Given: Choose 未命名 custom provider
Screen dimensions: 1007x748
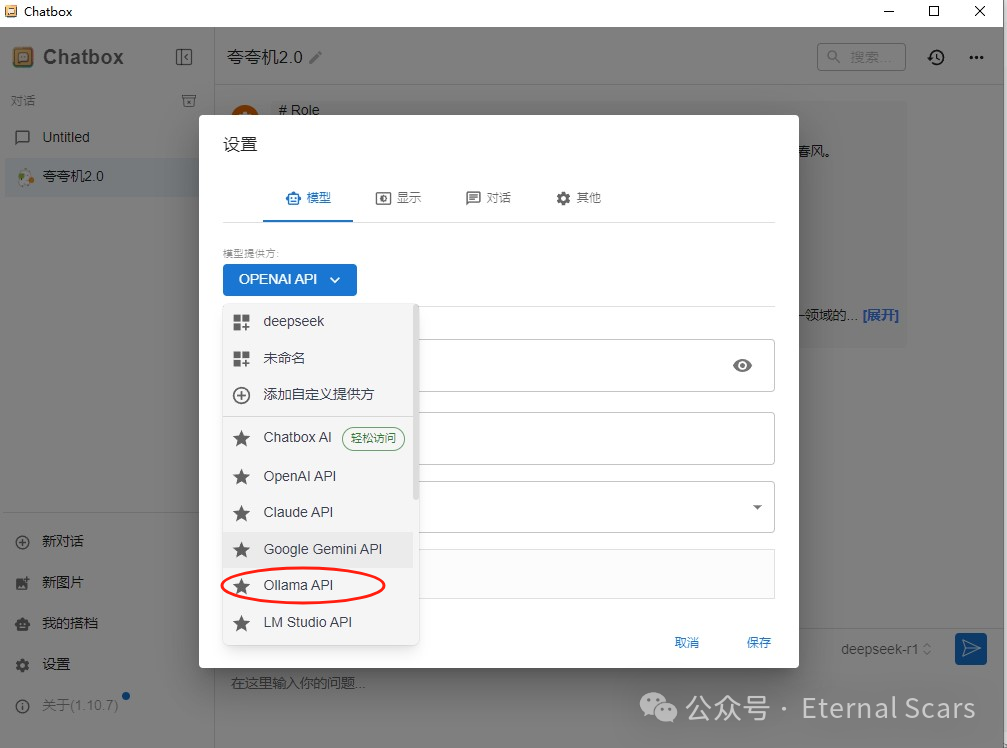Looking at the screenshot, I should click(x=318, y=358).
